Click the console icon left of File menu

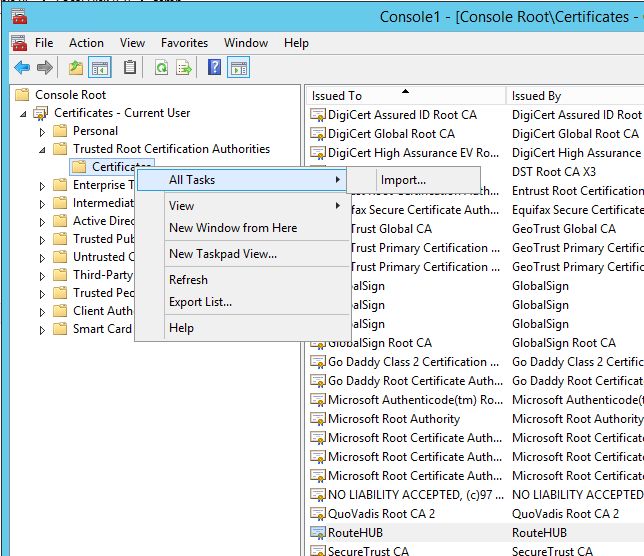[19, 43]
